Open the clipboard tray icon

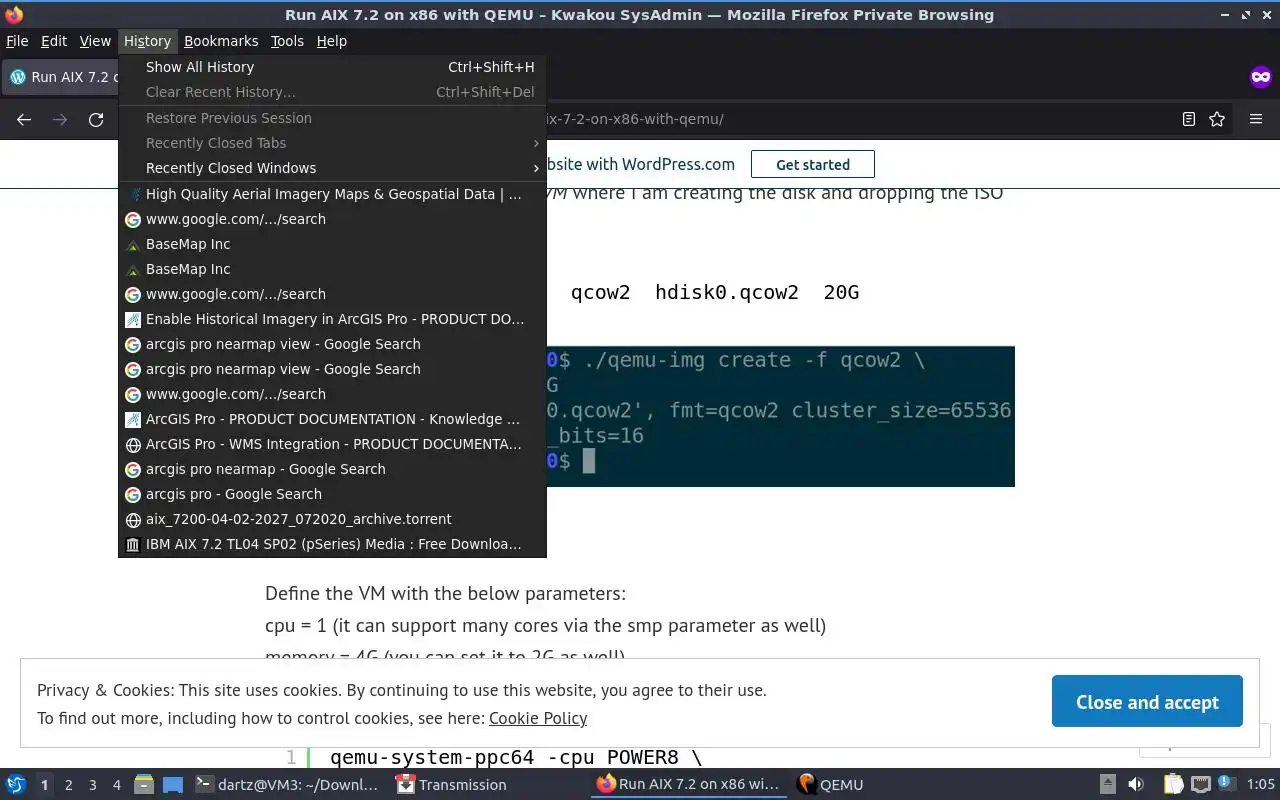[1173, 785]
